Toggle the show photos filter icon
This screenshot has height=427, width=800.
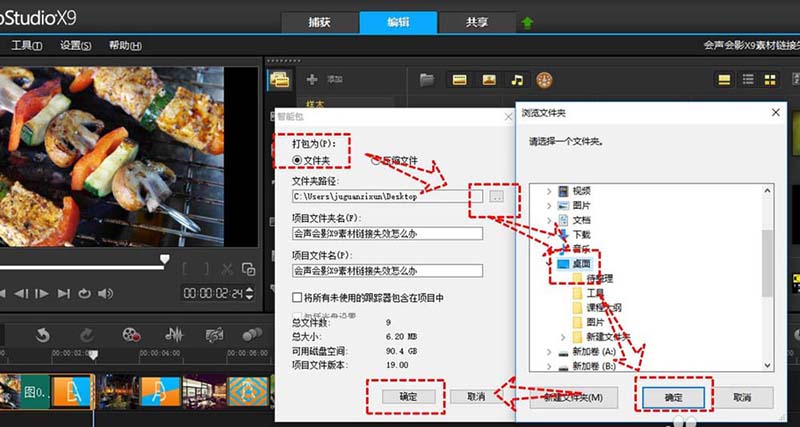point(489,80)
